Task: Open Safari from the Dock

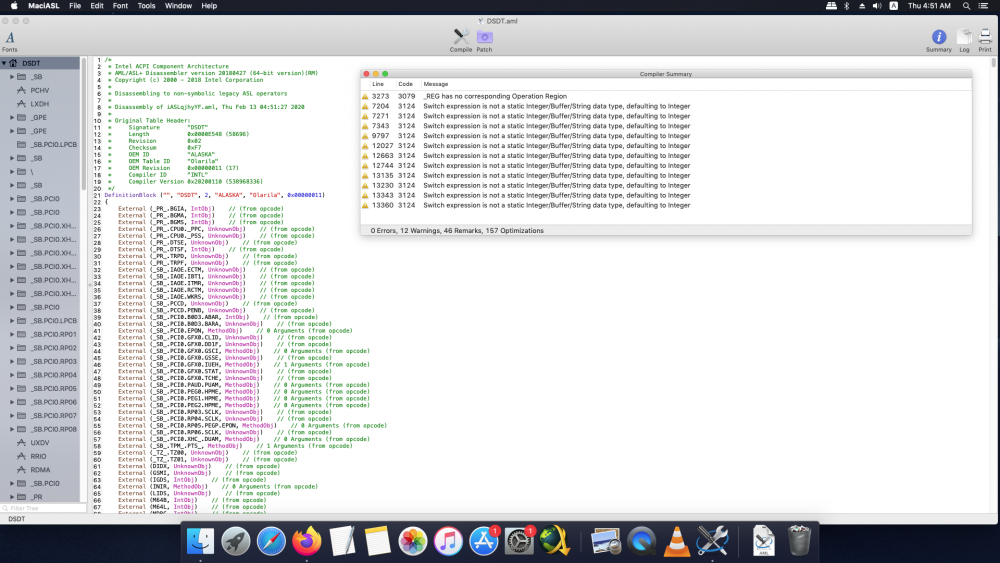Action: click(271, 541)
